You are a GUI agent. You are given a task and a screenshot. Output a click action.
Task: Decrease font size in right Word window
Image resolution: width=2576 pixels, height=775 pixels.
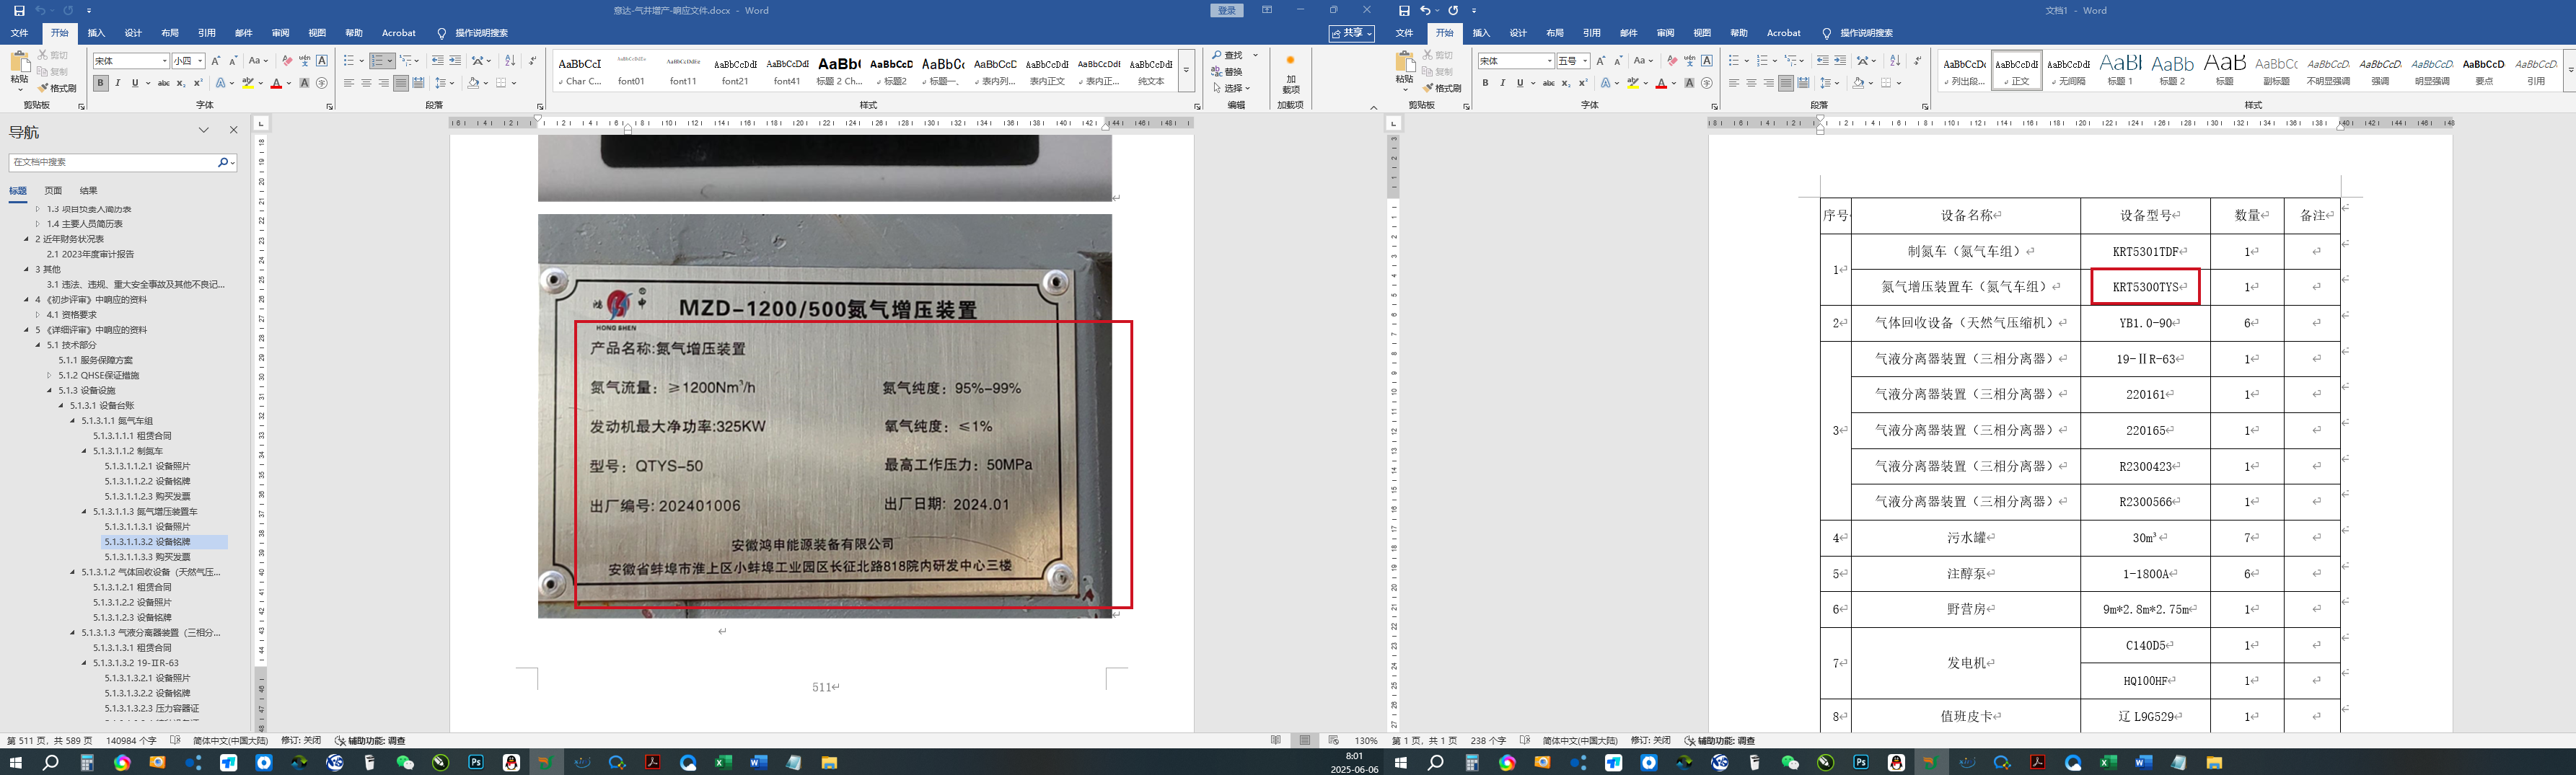click(x=1618, y=61)
